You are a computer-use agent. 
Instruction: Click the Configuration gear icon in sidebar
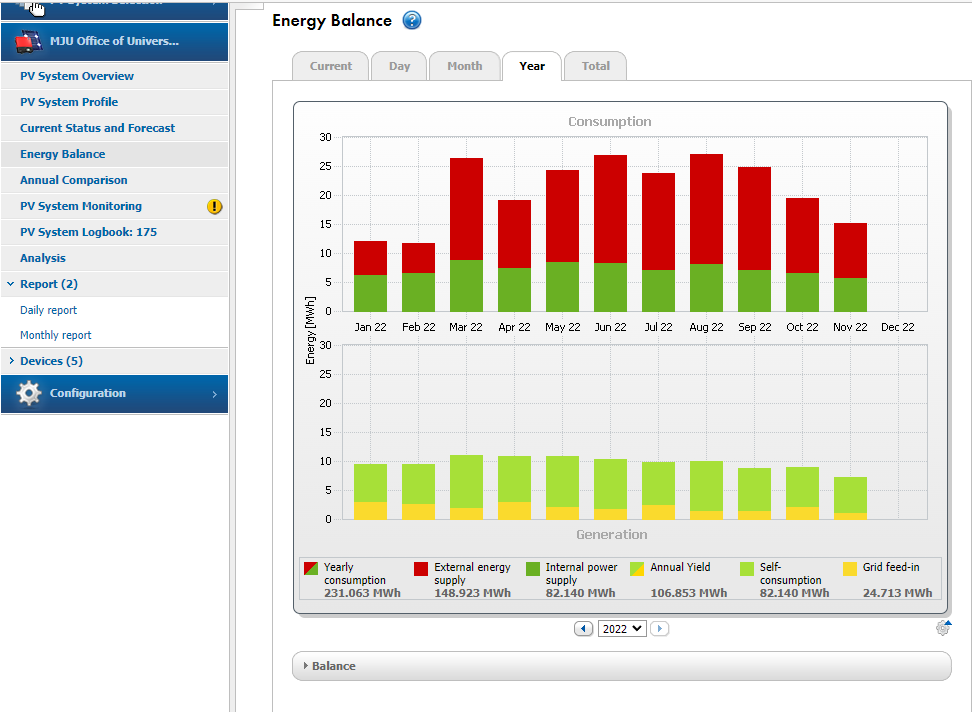point(29,394)
